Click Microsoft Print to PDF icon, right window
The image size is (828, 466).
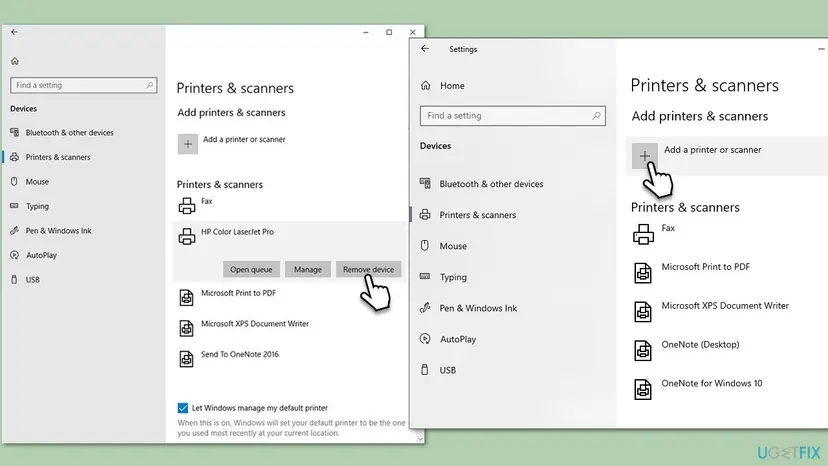[643, 273]
